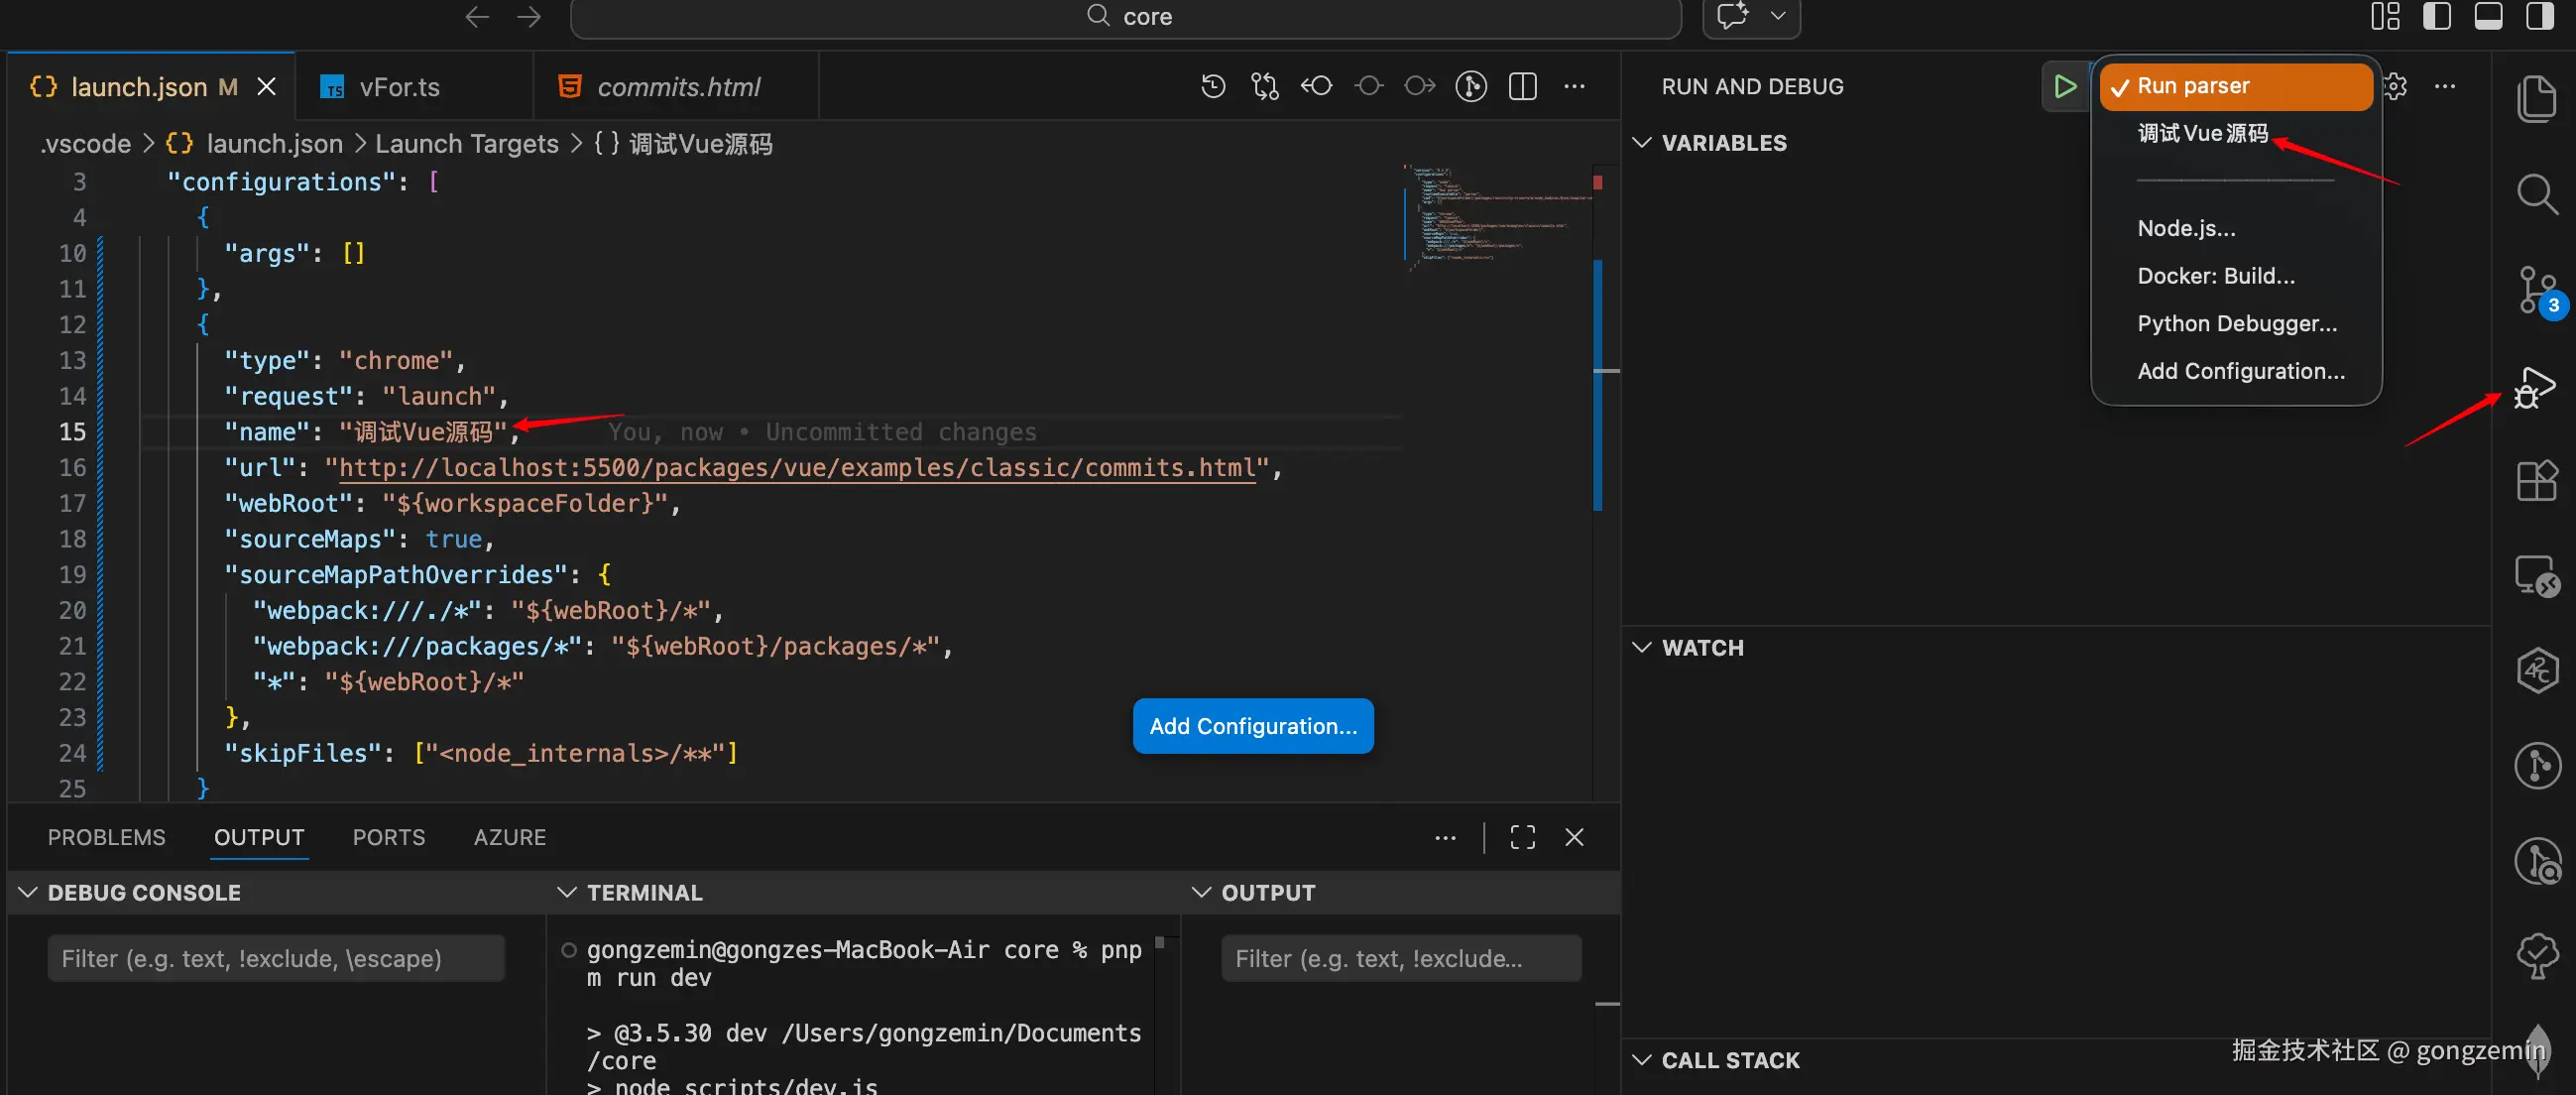Open the Explorer files icon in activity bar

[2535, 99]
